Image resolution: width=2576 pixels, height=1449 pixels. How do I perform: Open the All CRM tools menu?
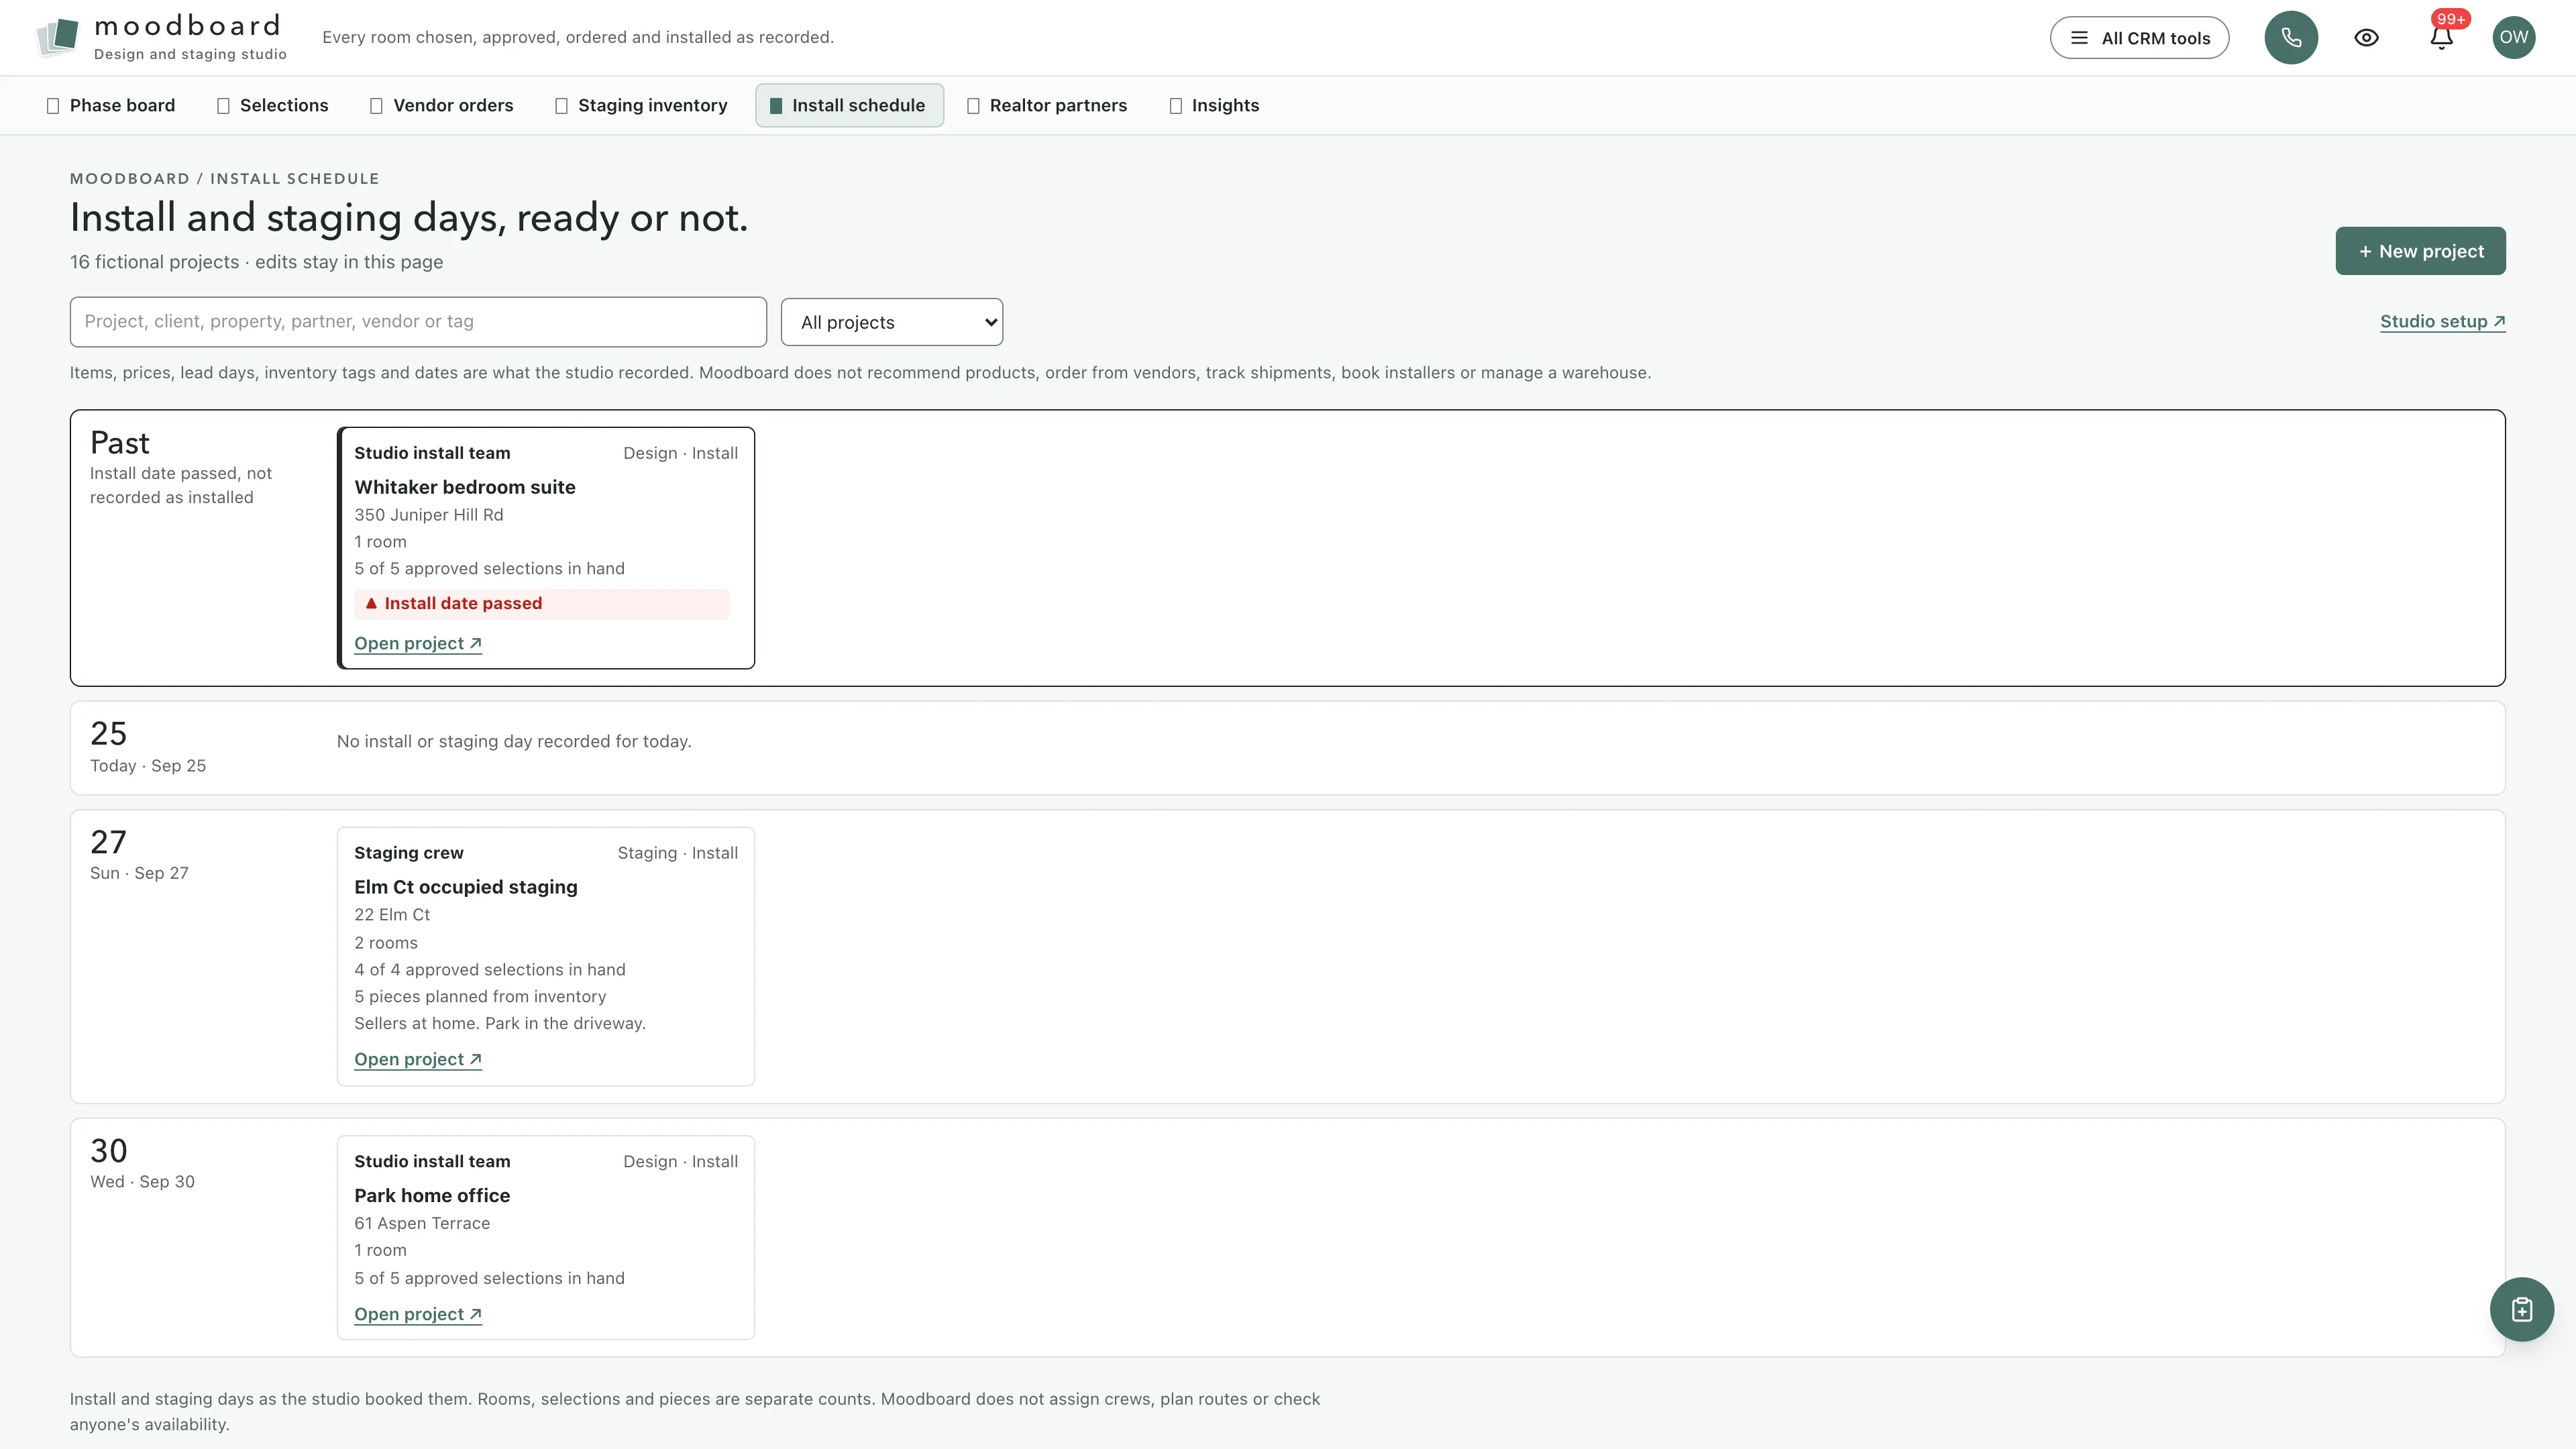tap(2139, 38)
